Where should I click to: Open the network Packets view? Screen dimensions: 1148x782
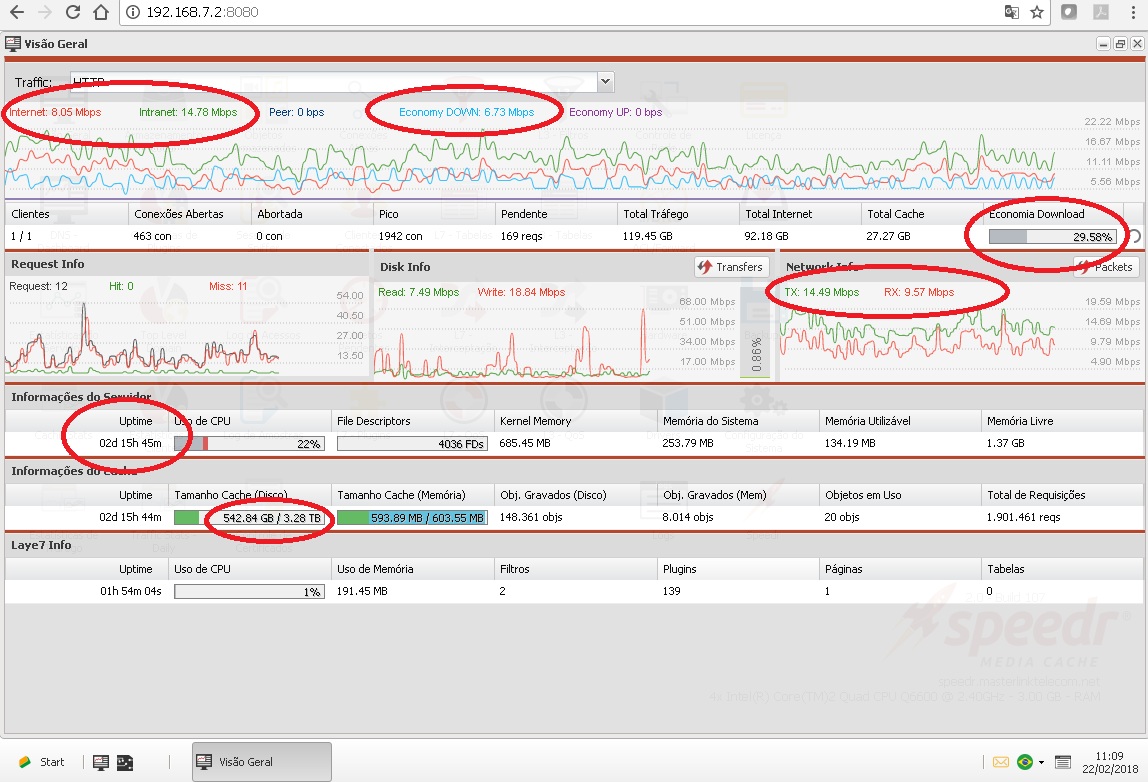(1106, 267)
